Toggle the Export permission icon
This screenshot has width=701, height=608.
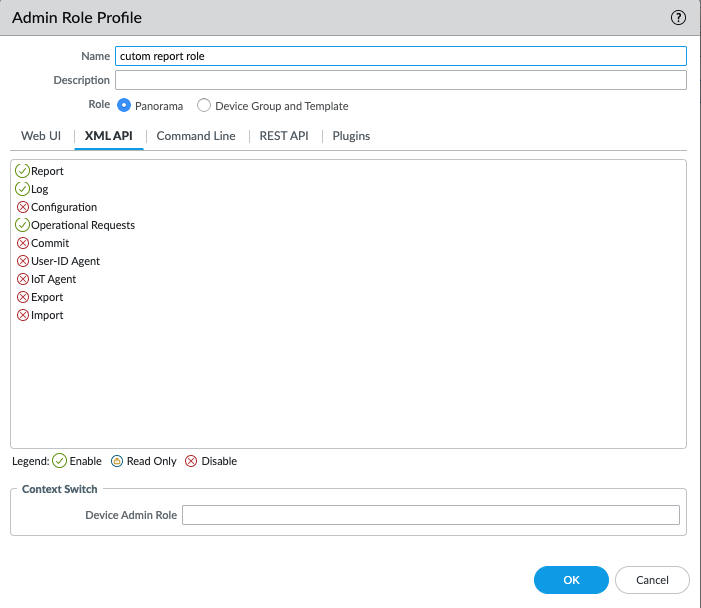[x=23, y=297]
